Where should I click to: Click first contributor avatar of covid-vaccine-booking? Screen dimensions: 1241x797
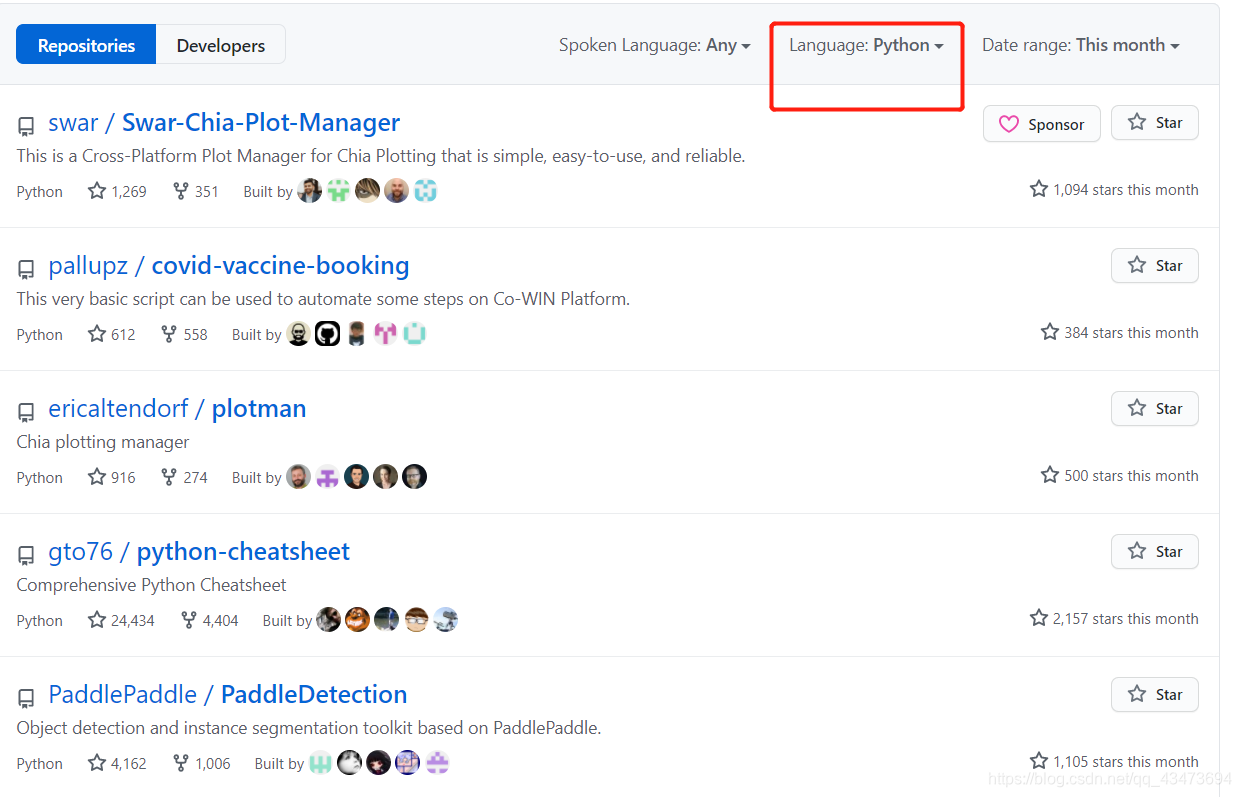click(299, 333)
